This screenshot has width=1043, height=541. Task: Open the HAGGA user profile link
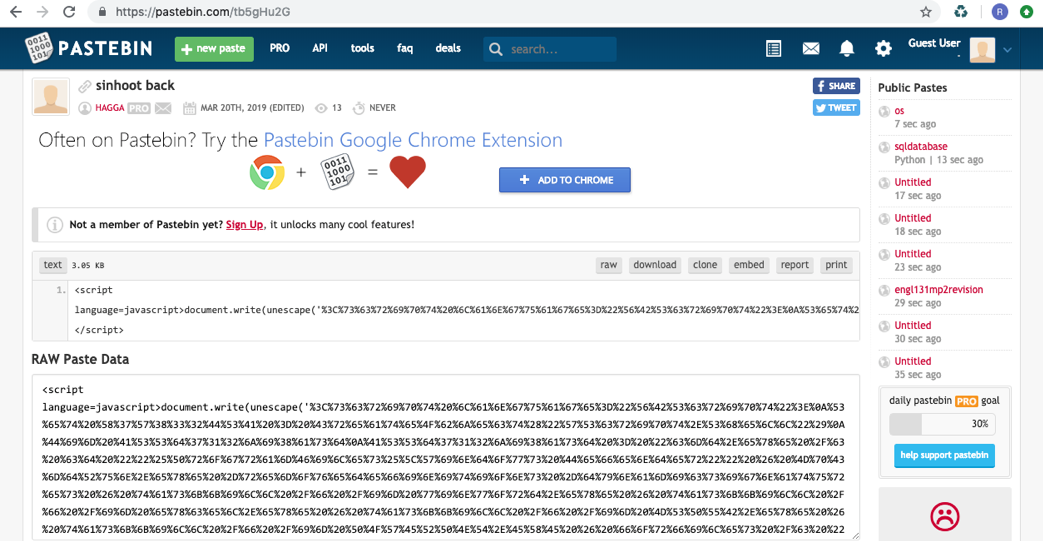[x=110, y=108]
